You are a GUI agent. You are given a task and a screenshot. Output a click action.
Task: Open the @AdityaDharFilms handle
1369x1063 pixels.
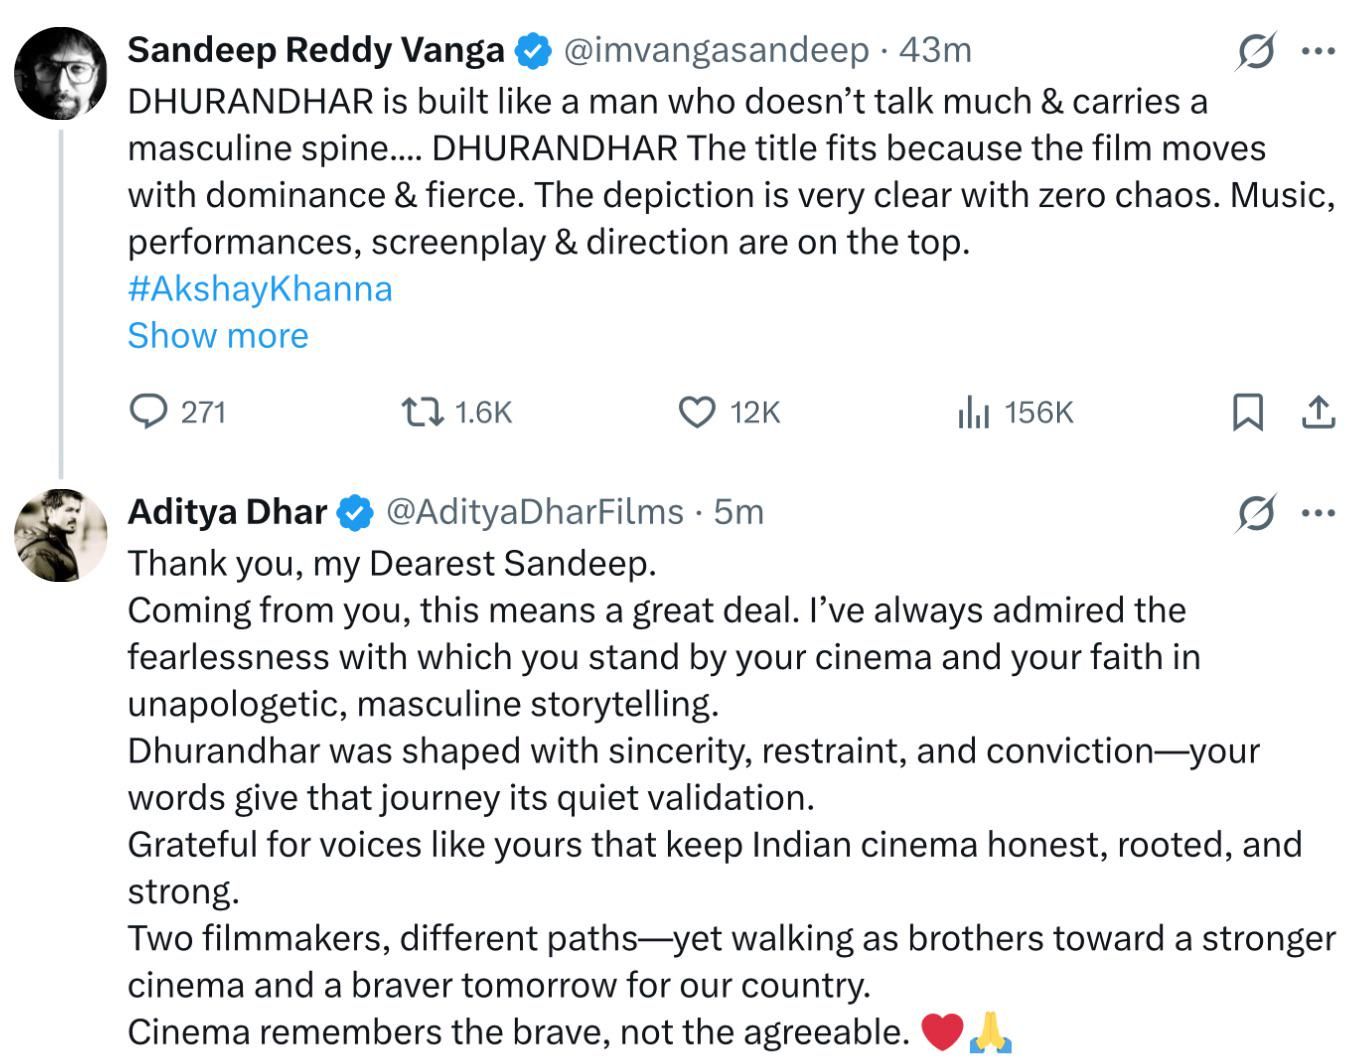tap(535, 512)
